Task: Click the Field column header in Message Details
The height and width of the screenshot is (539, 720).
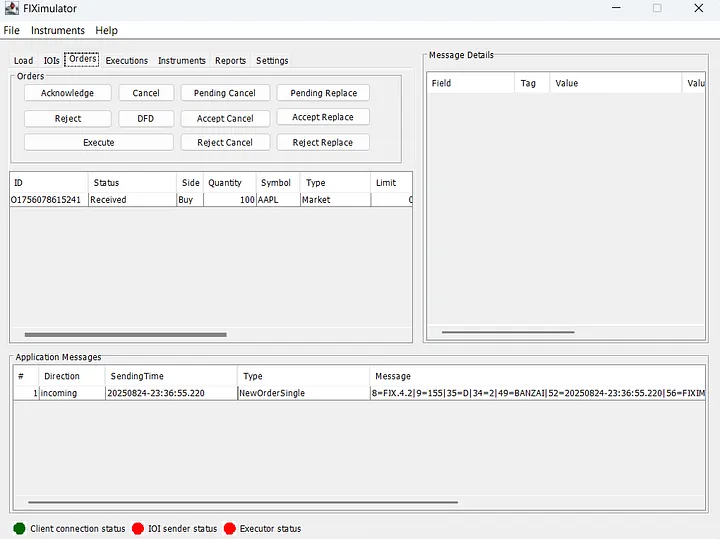Action: tap(471, 83)
